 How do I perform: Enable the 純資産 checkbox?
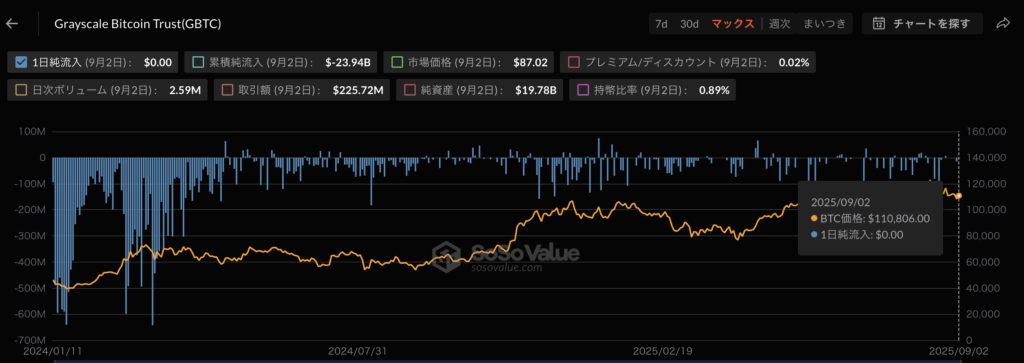(x=411, y=89)
